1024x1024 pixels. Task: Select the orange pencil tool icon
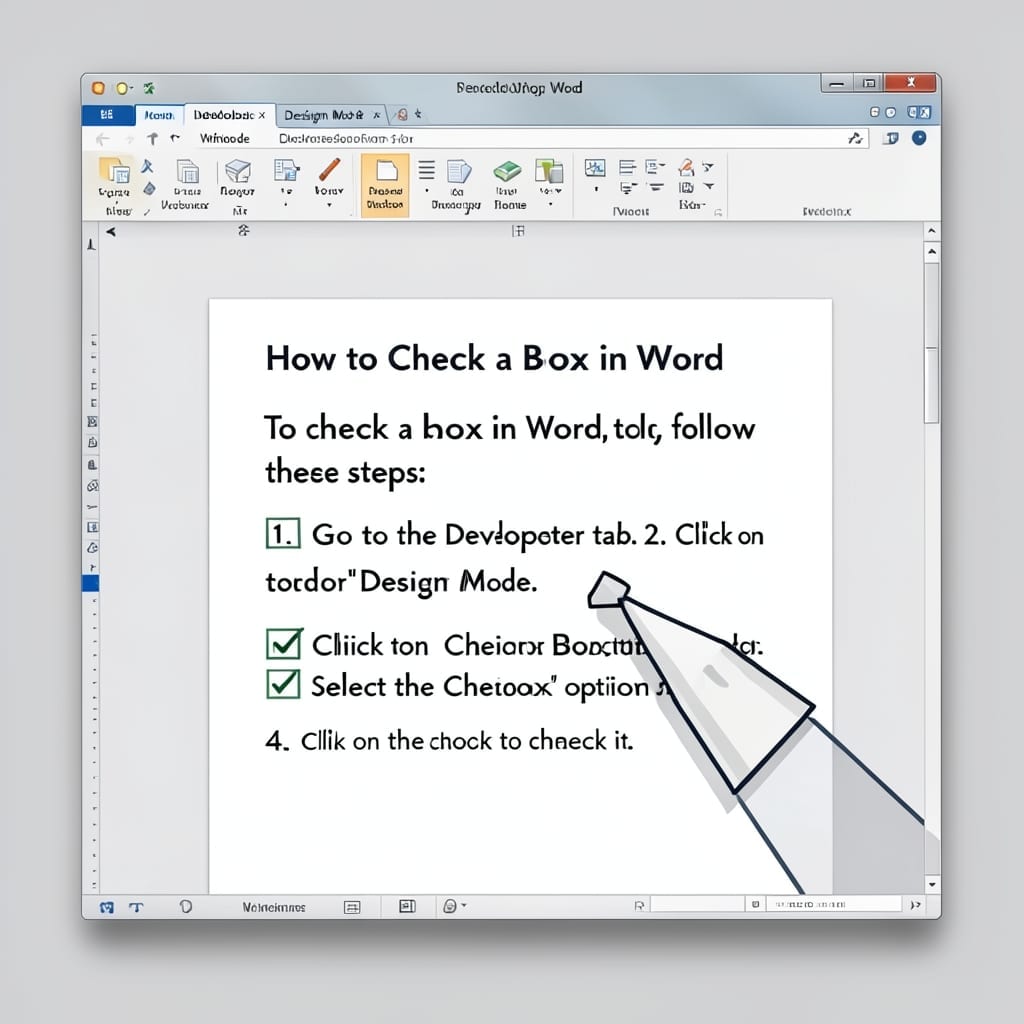(x=329, y=169)
